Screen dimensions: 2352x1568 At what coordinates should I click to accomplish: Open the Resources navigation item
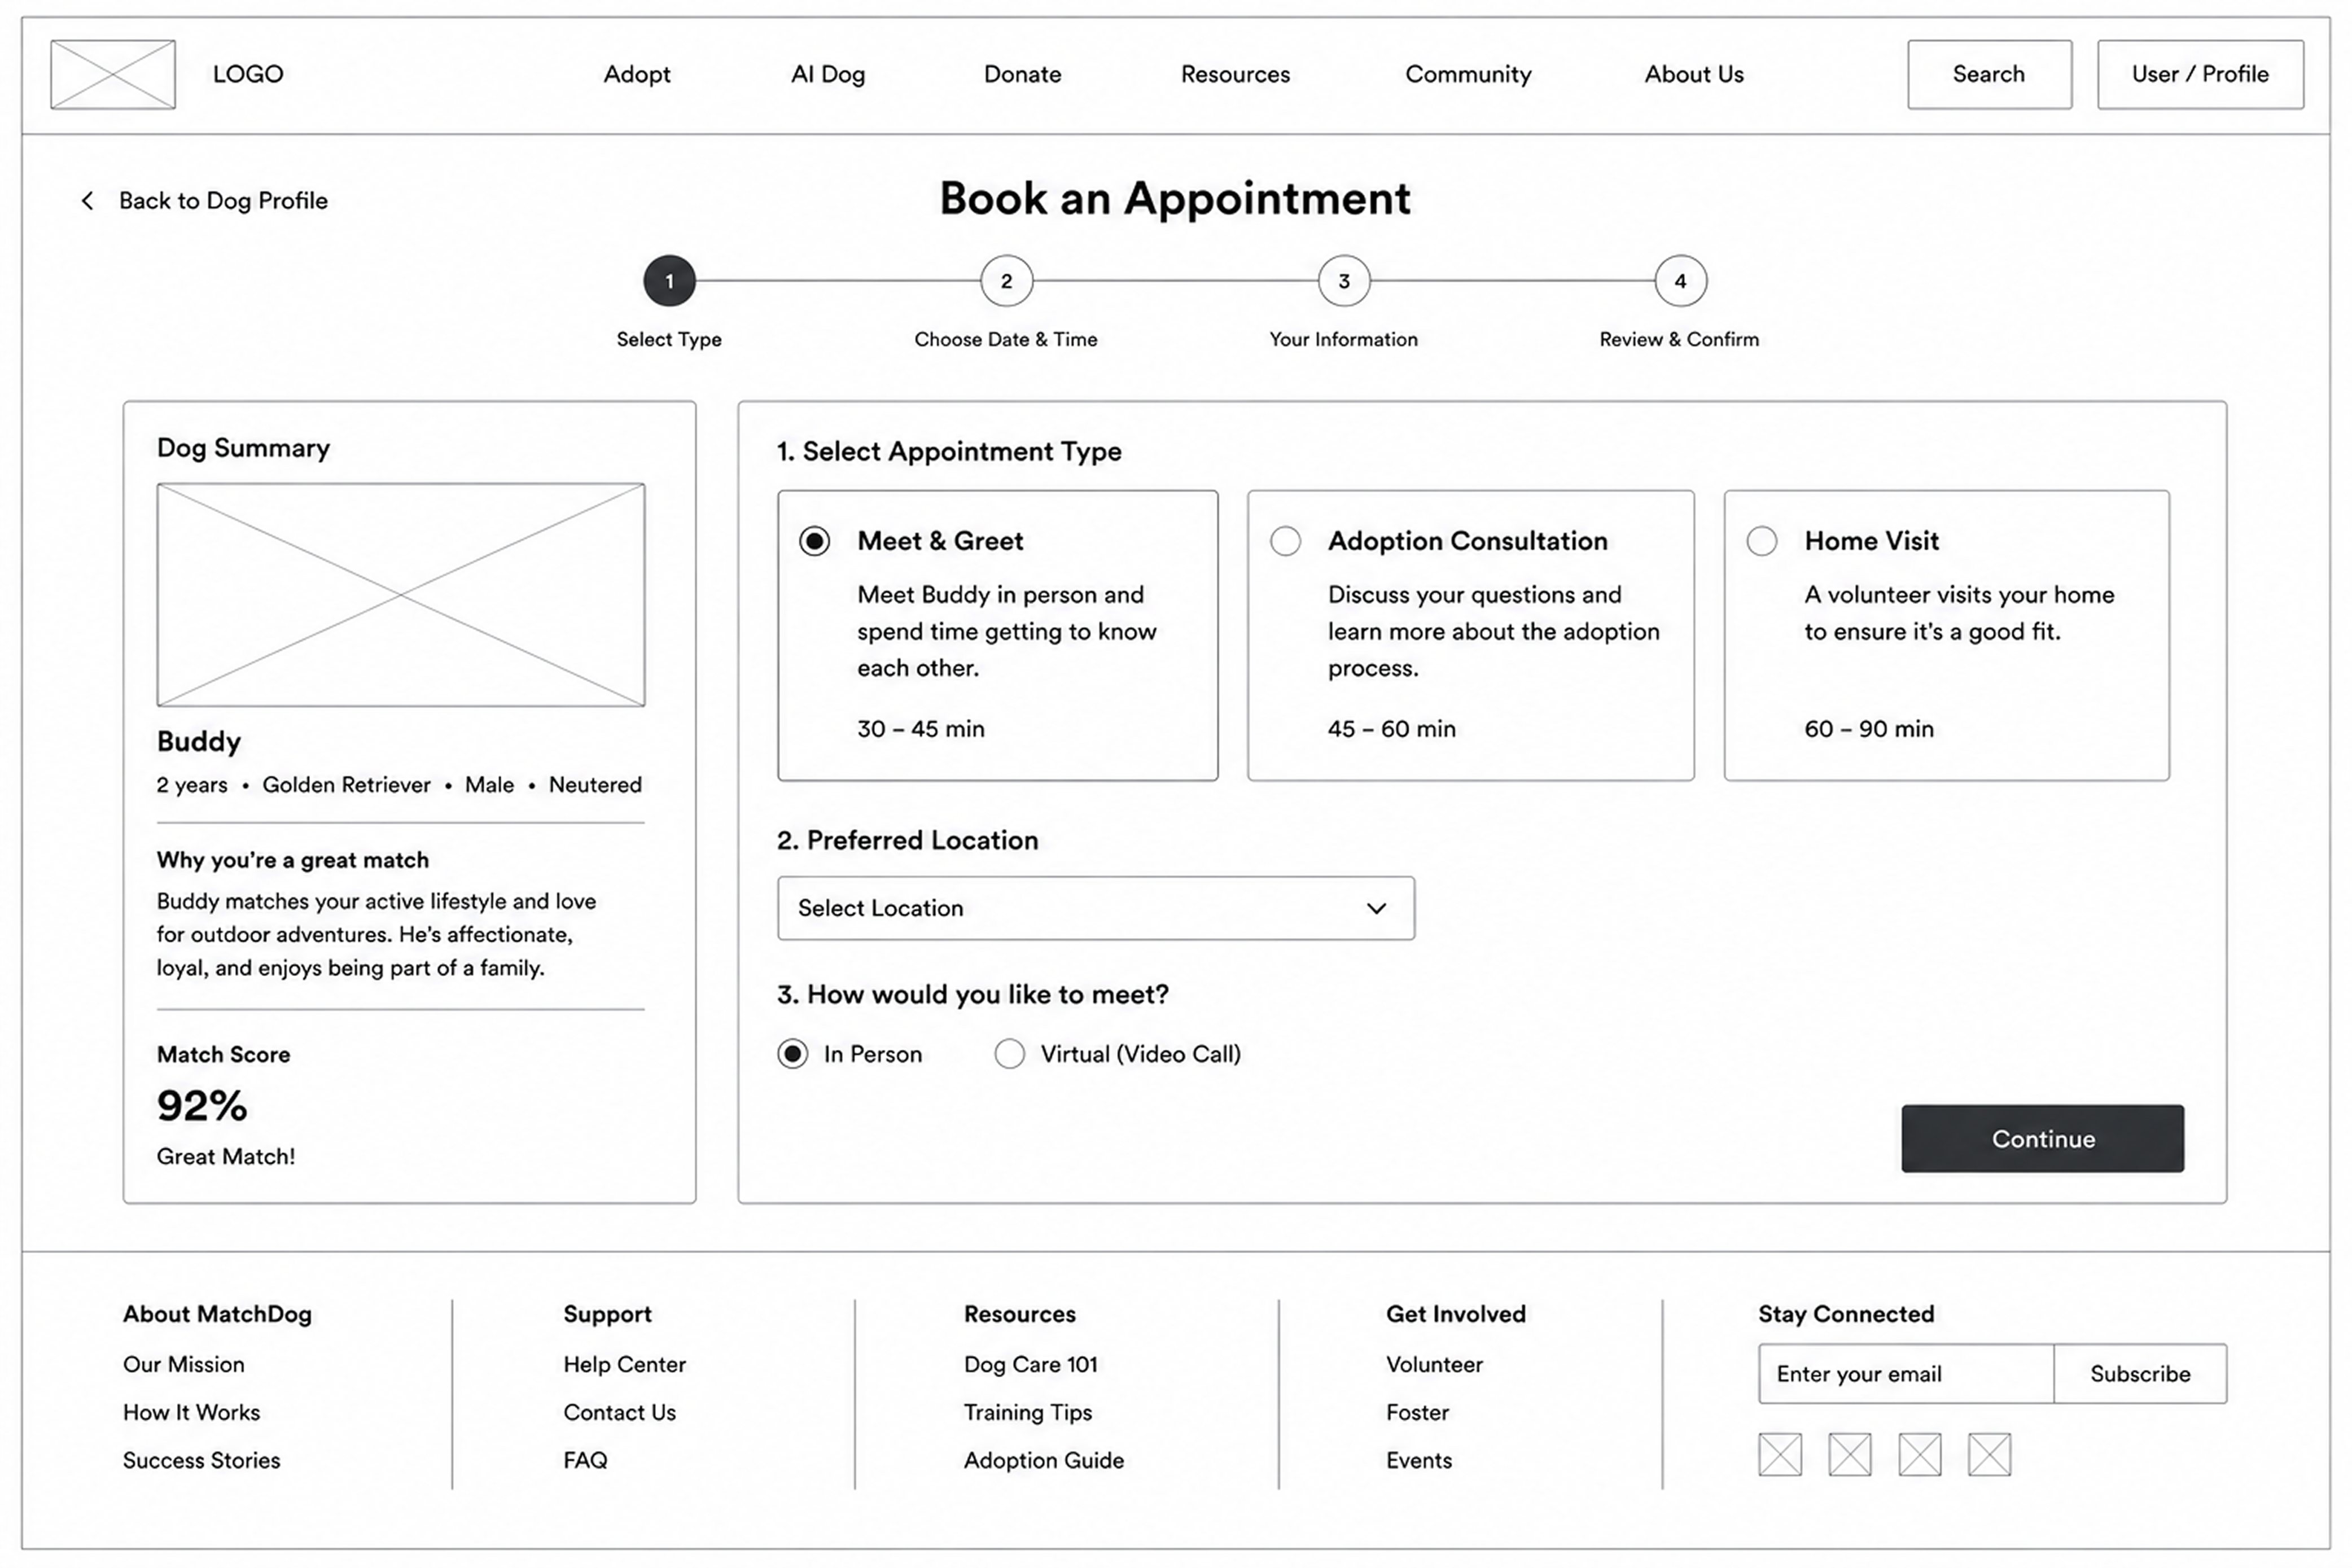1236,74
